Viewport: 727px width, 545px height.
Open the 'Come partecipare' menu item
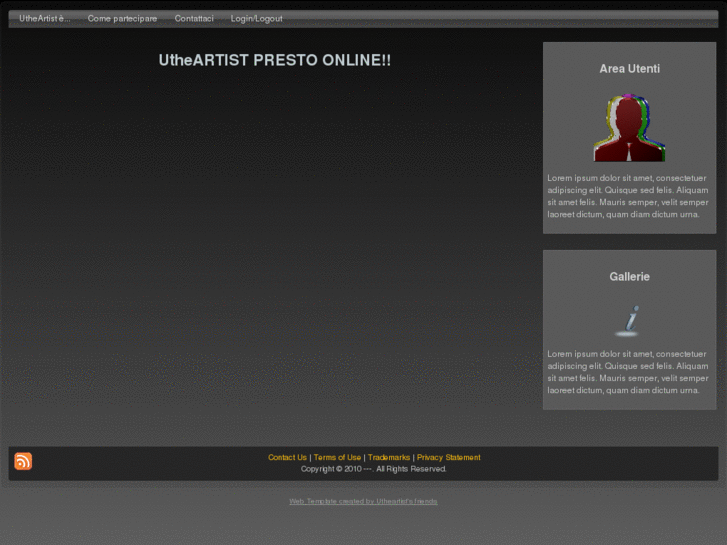tap(122, 19)
